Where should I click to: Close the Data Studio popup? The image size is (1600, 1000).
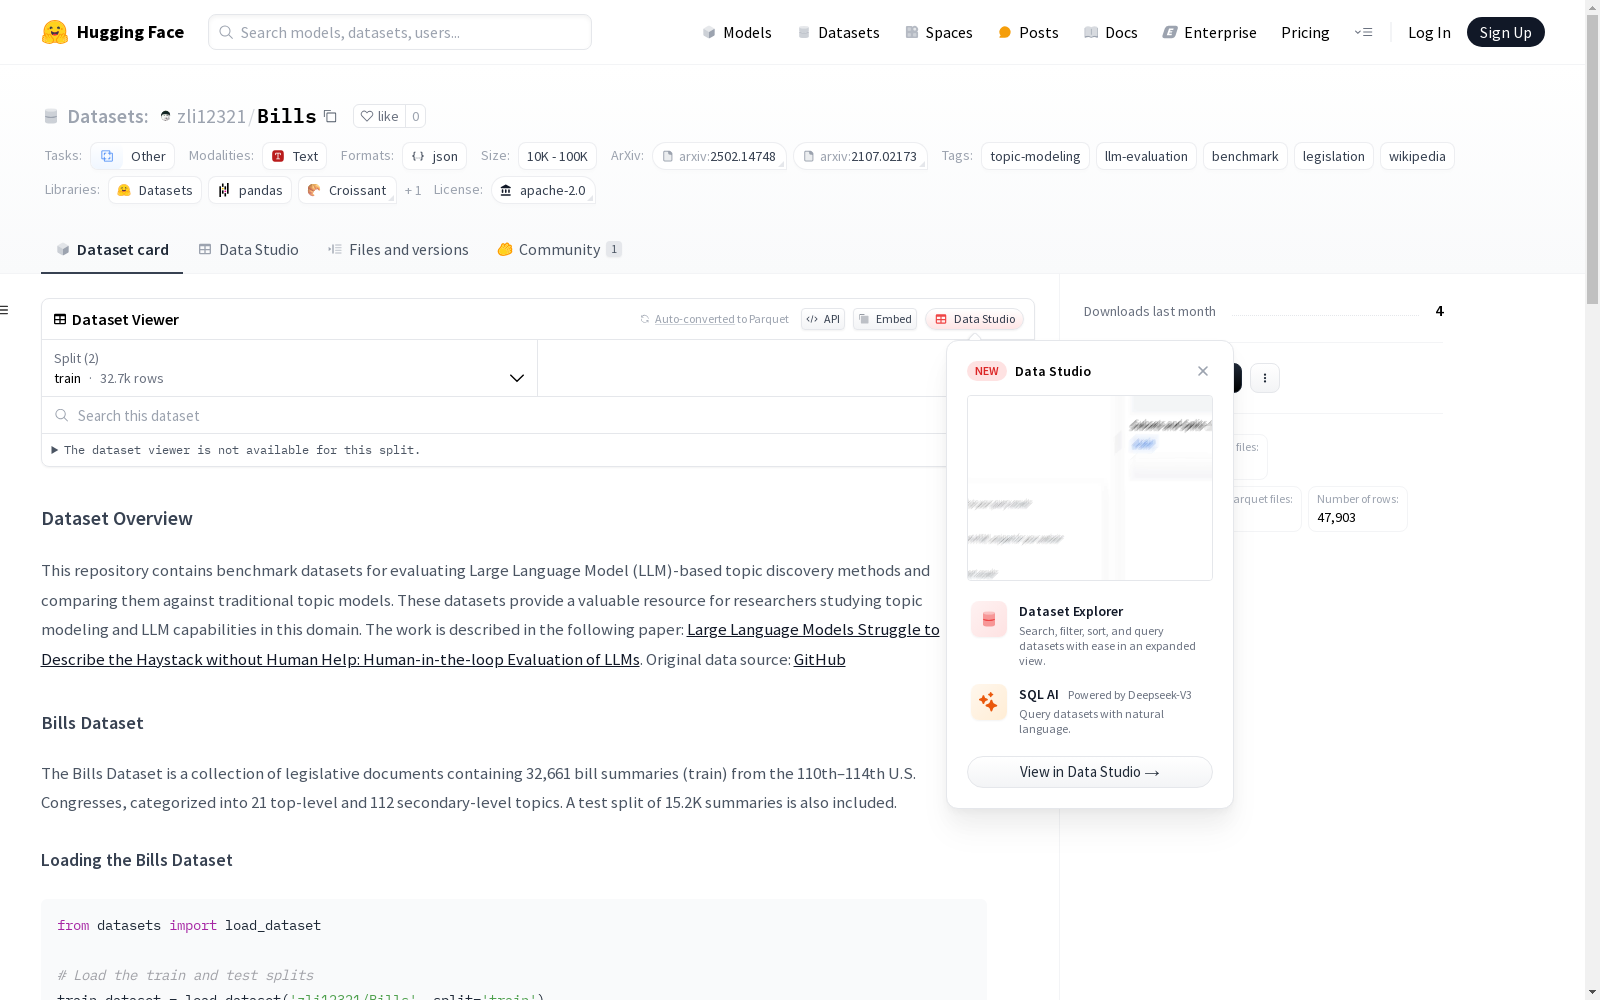(x=1203, y=371)
